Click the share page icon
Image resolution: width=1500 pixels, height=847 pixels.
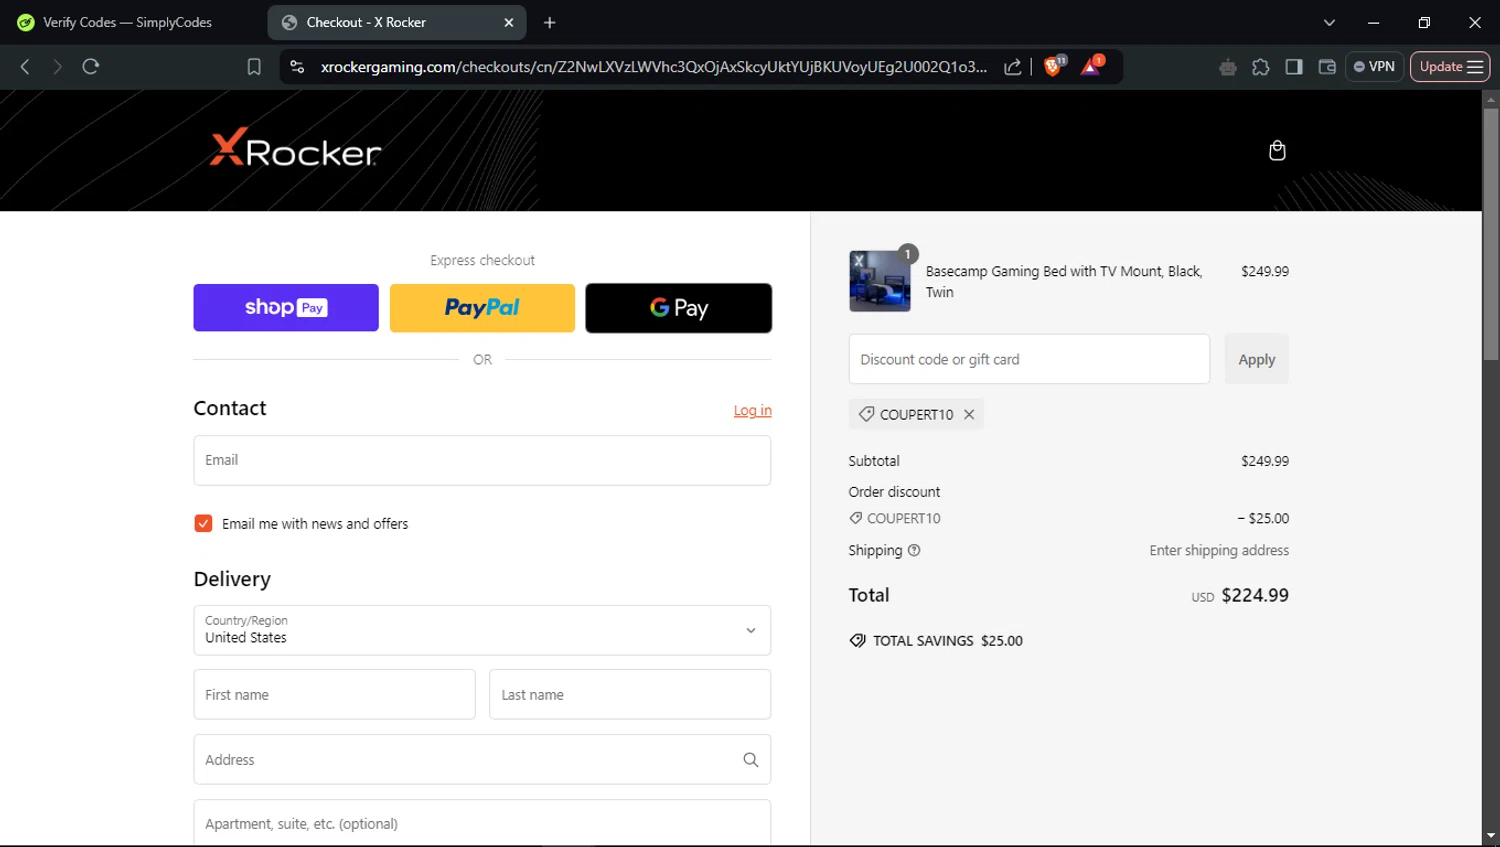point(1013,67)
